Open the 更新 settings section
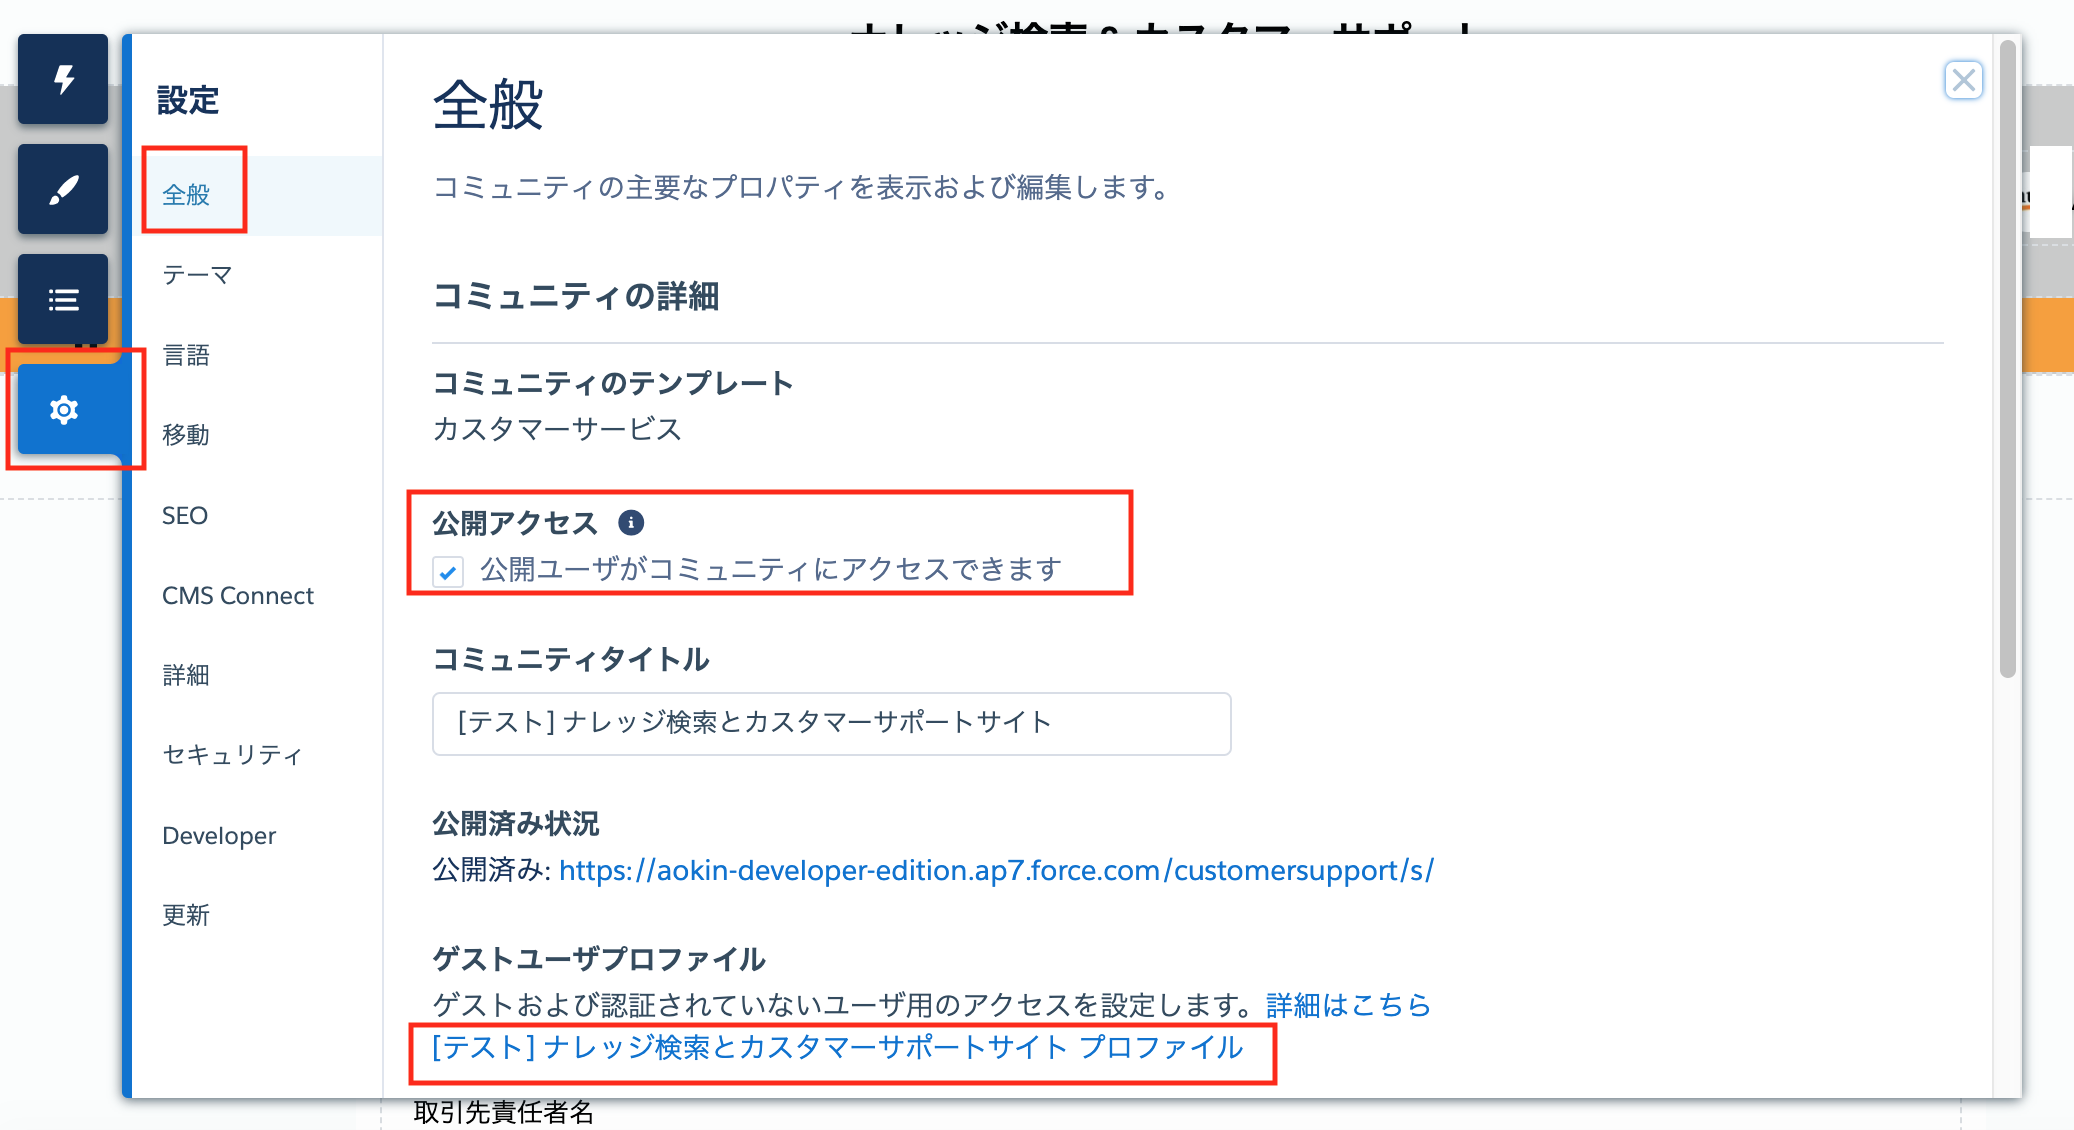 (x=186, y=915)
